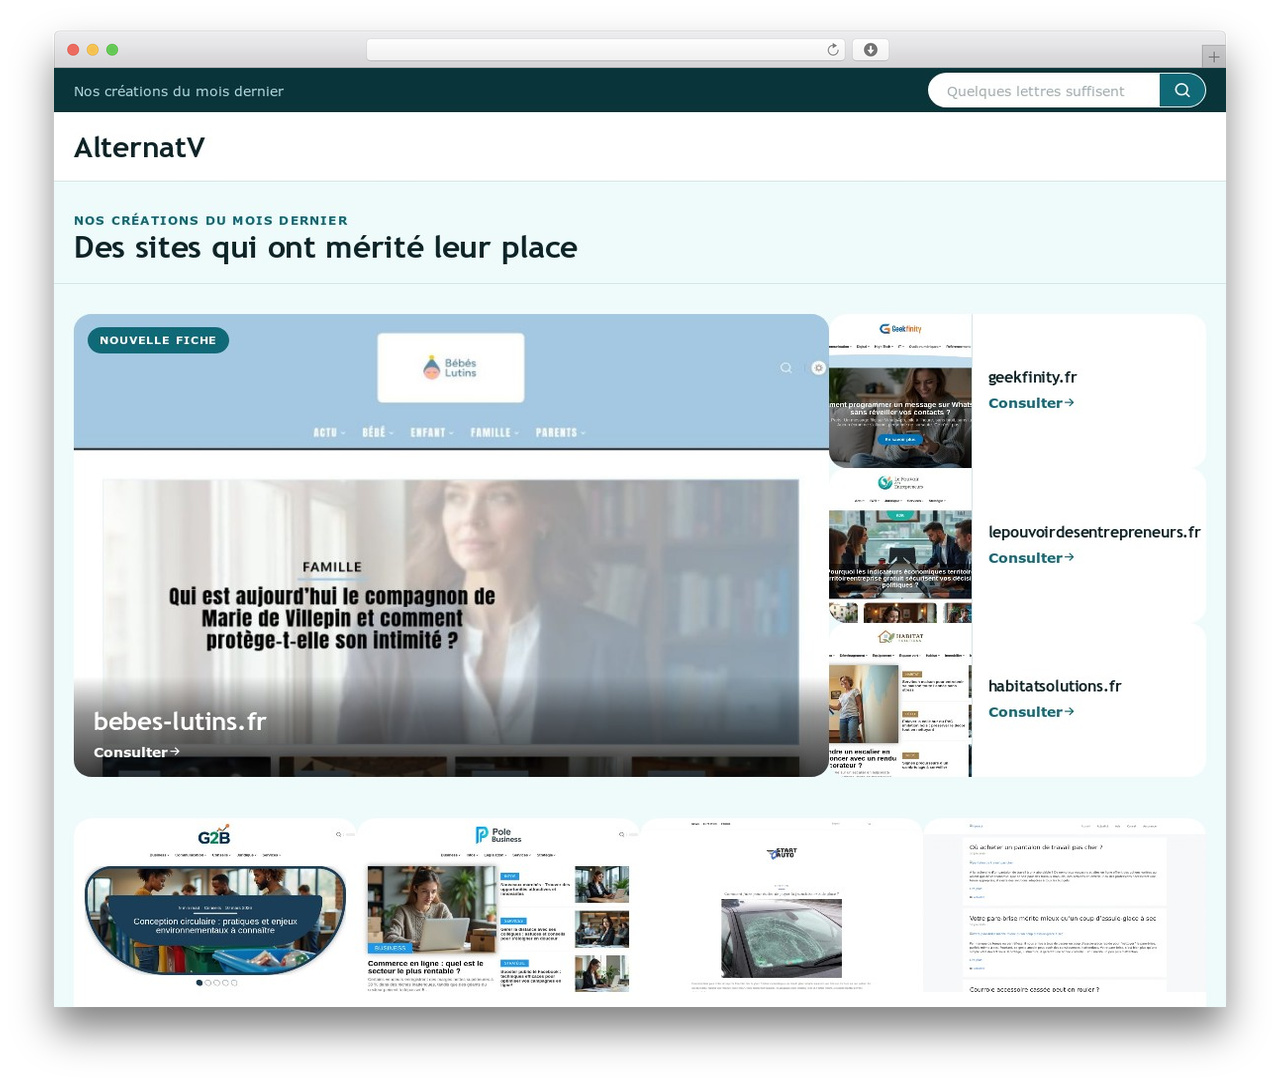Open the lepouvoirdesentrepreneurs.fr title
This screenshot has height=1084, width=1280.
(1094, 532)
